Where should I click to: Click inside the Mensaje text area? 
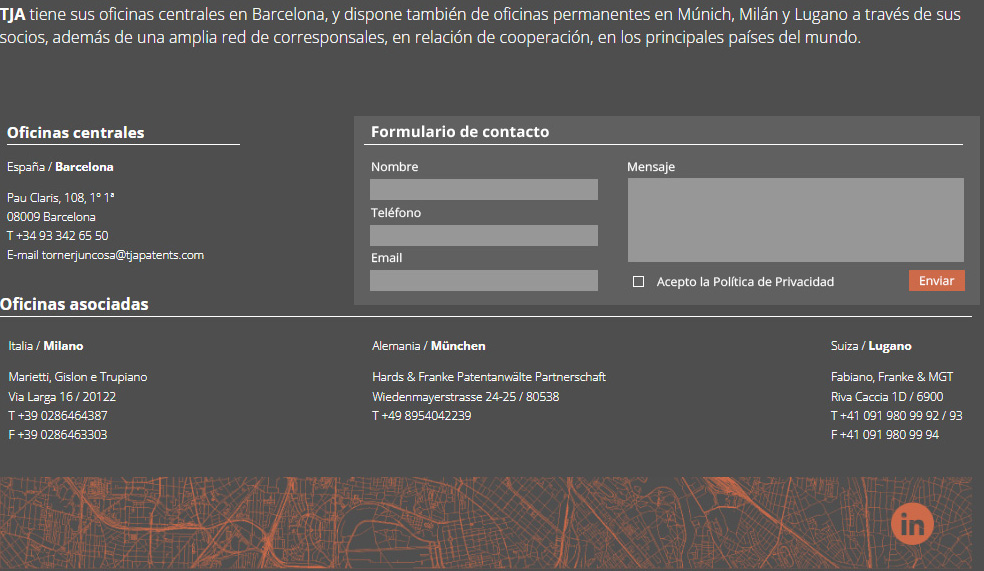click(x=795, y=220)
